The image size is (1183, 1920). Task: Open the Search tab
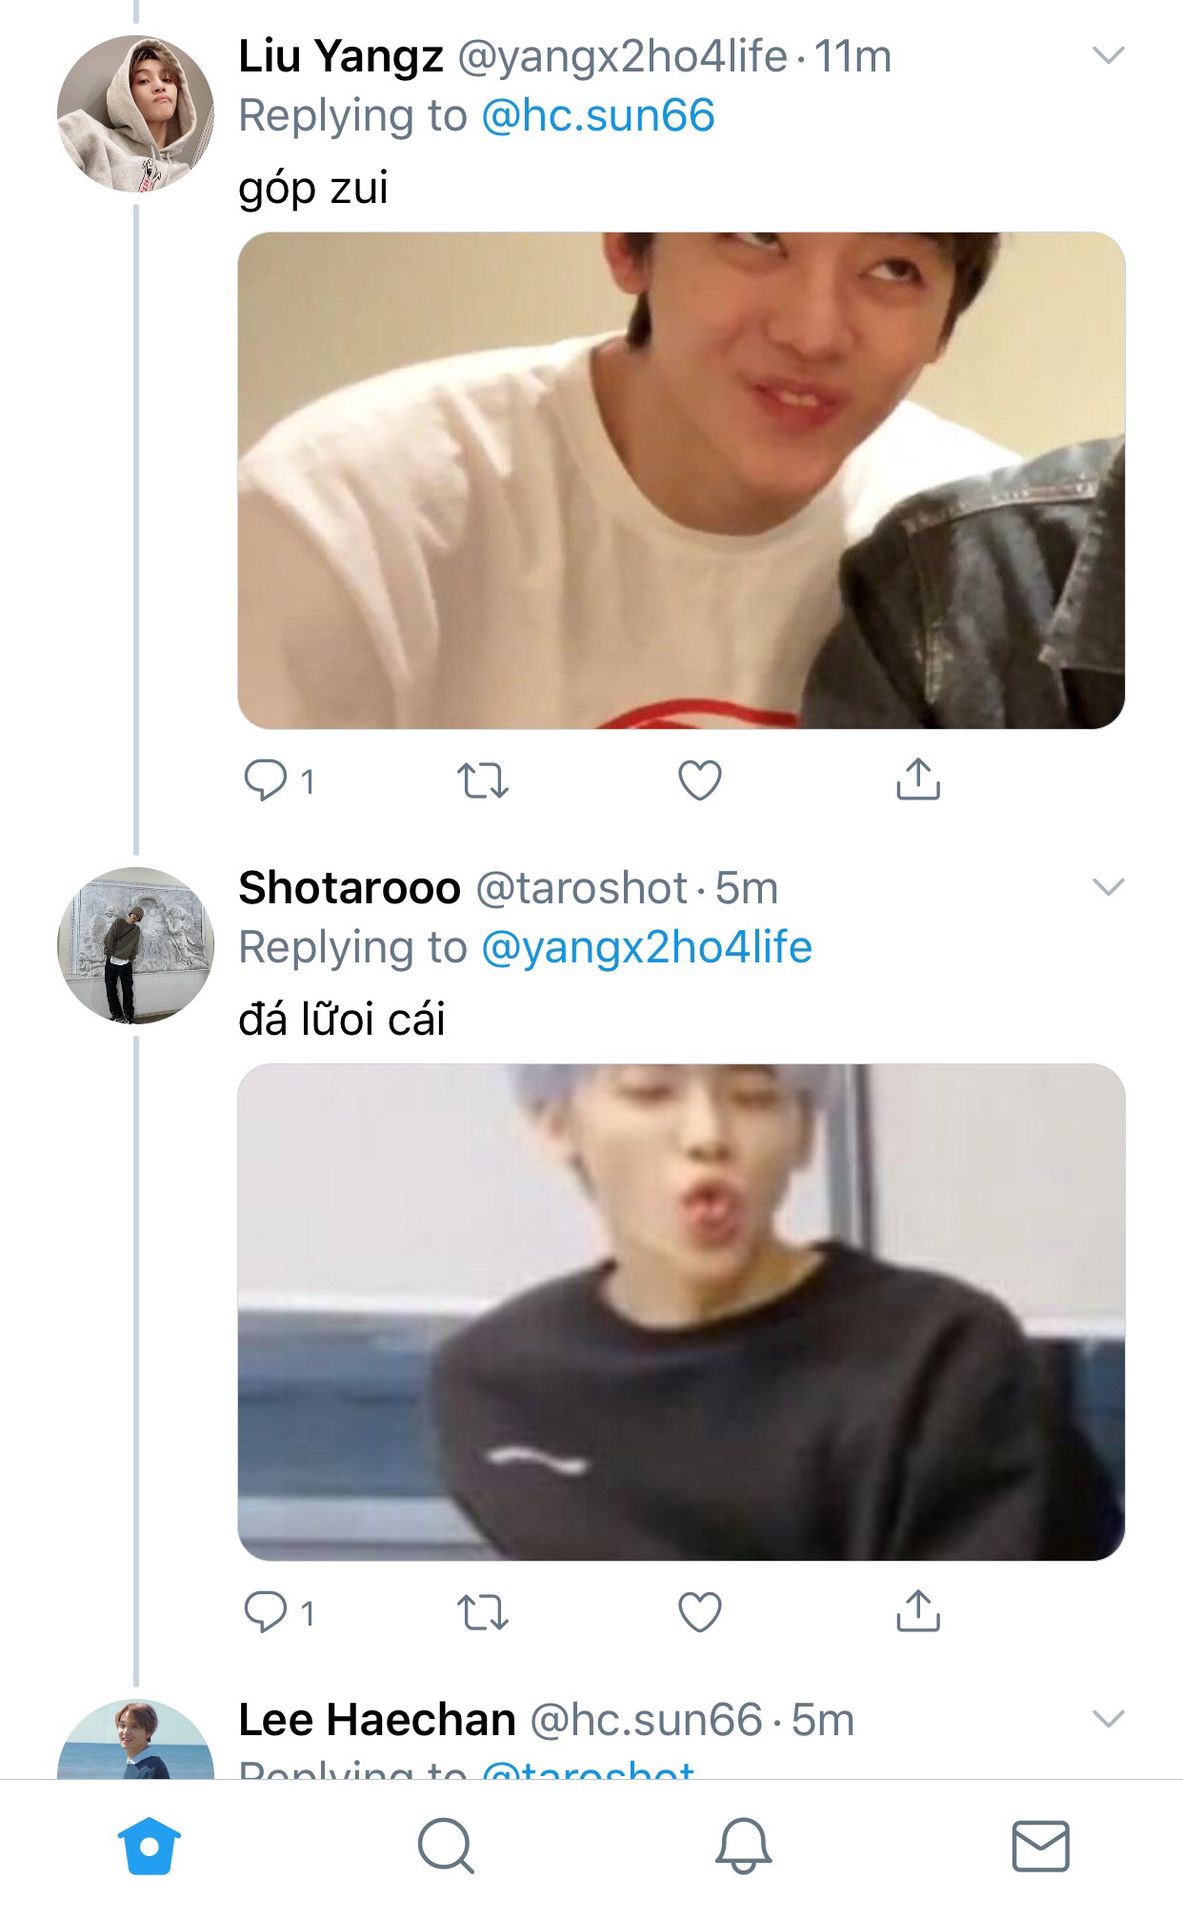[445, 1845]
